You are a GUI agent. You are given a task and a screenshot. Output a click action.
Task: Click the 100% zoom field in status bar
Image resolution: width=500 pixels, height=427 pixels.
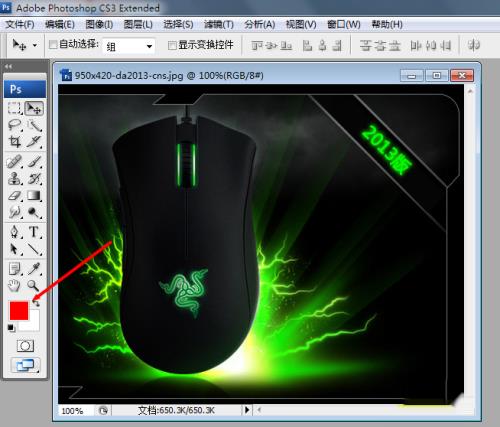point(76,411)
